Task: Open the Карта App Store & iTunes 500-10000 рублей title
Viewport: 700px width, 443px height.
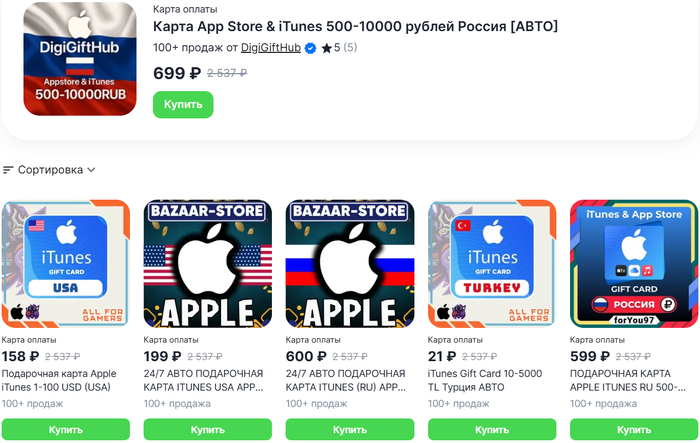Action: coord(355,26)
